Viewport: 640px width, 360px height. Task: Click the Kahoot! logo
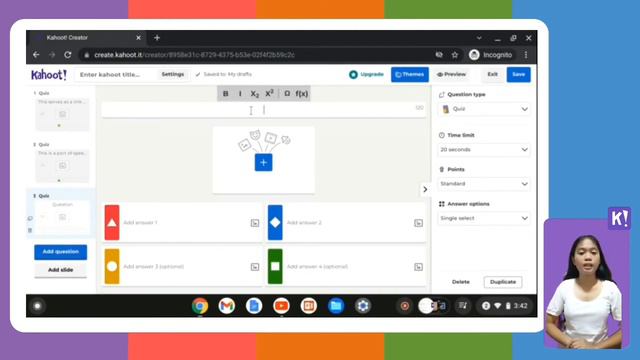tap(49, 75)
